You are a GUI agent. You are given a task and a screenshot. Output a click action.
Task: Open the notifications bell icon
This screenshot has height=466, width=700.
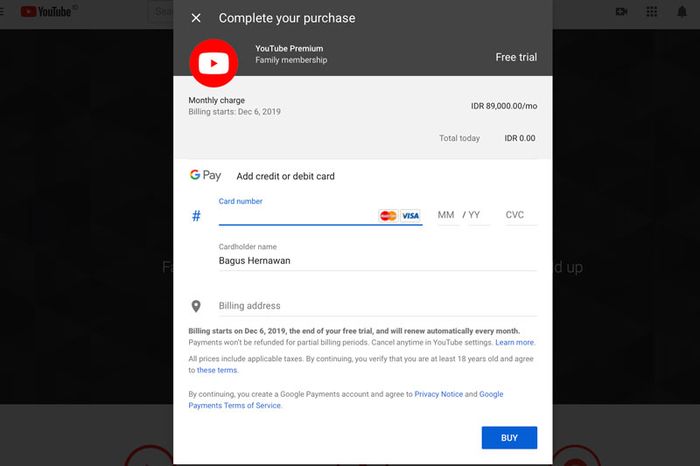coord(682,12)
